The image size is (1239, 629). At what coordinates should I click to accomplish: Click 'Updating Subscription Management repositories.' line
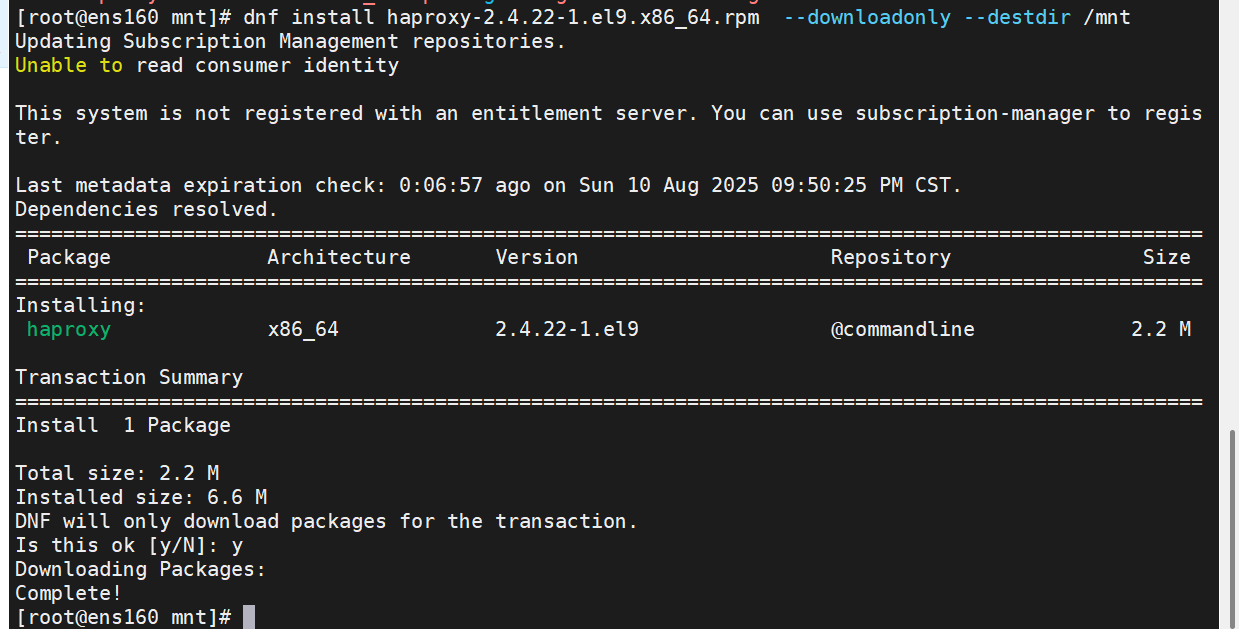click(x=291, y=41)
